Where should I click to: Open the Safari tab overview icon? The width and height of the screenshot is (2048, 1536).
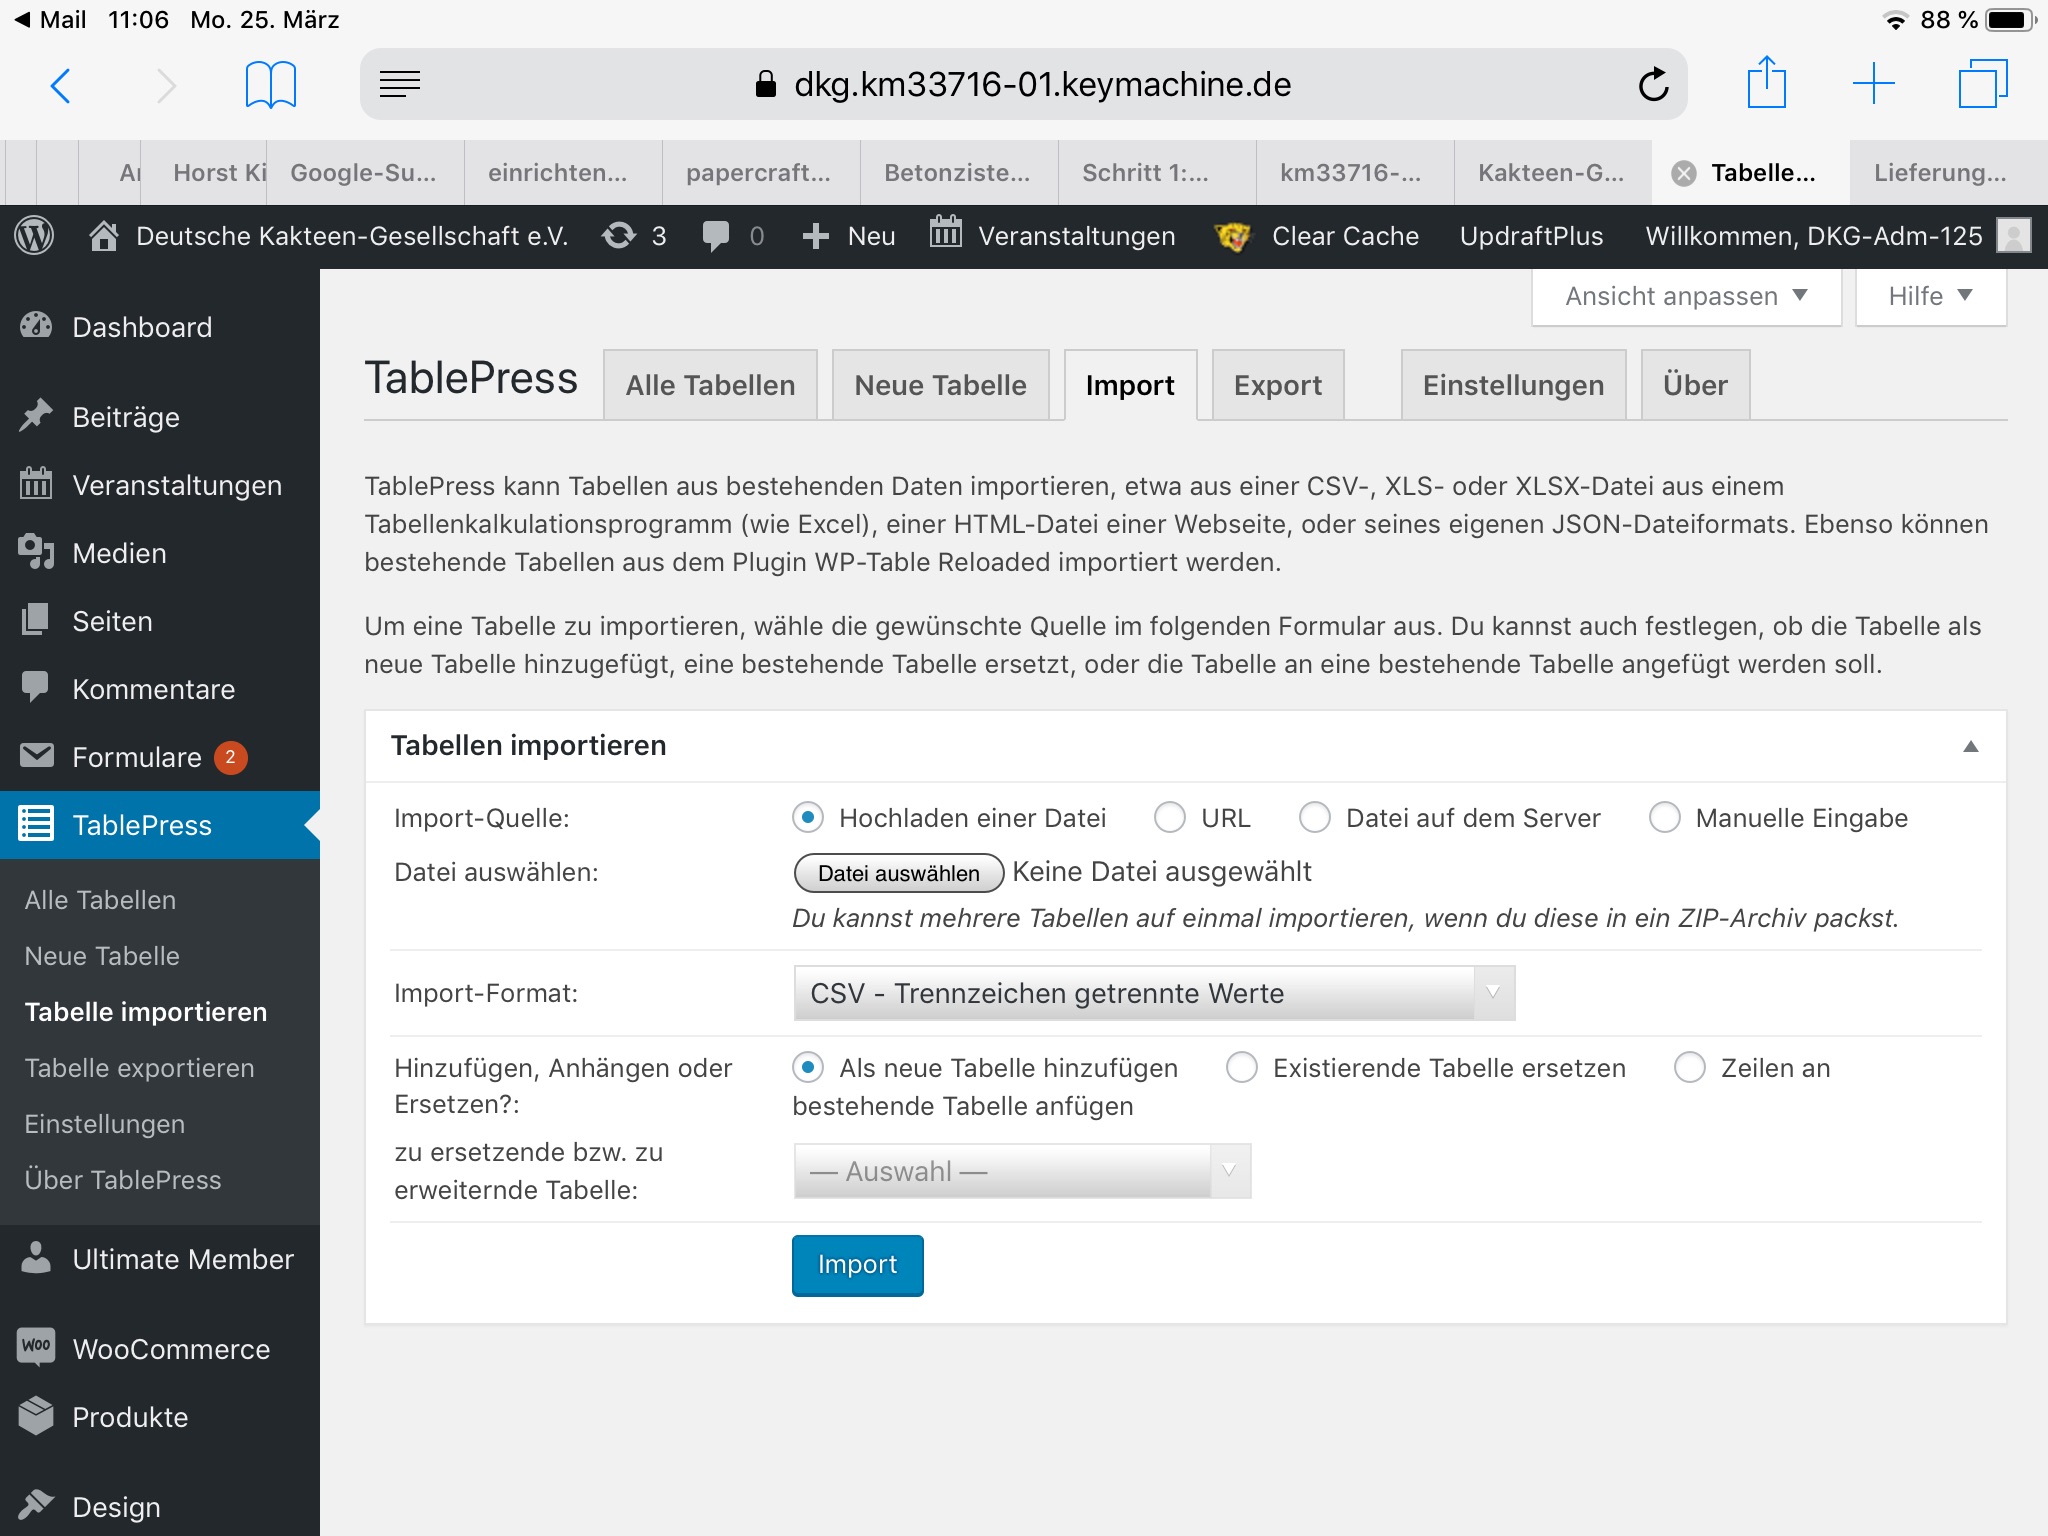[x=1982, y=84]
